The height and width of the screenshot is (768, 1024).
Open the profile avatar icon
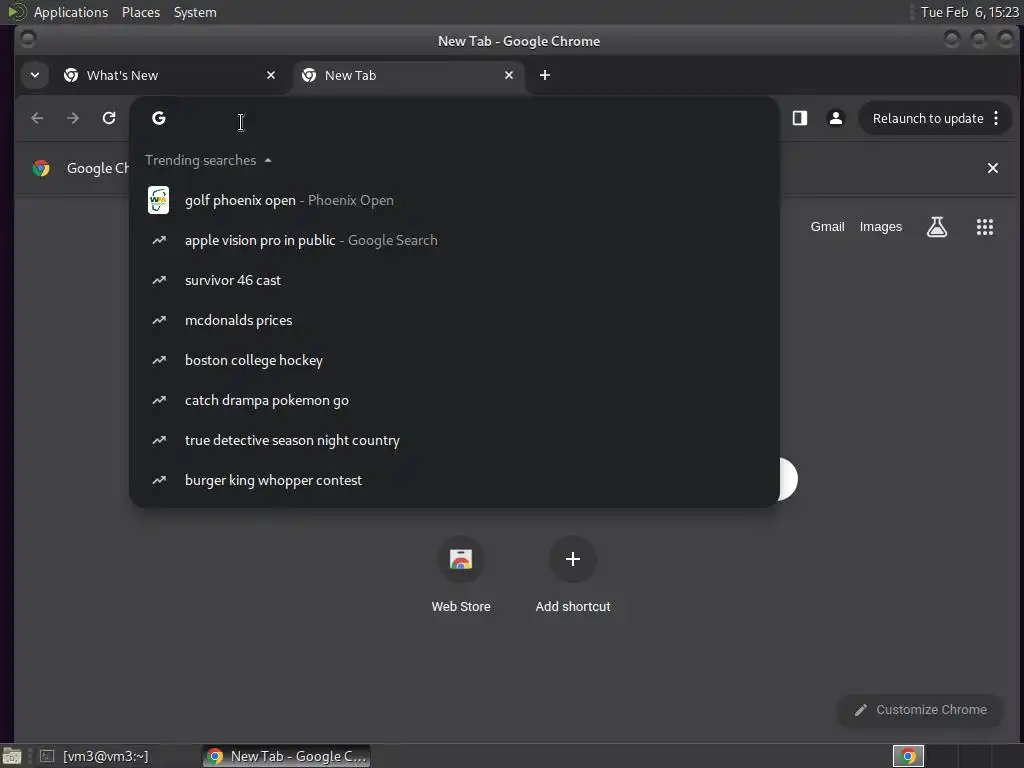coord(835,118)
